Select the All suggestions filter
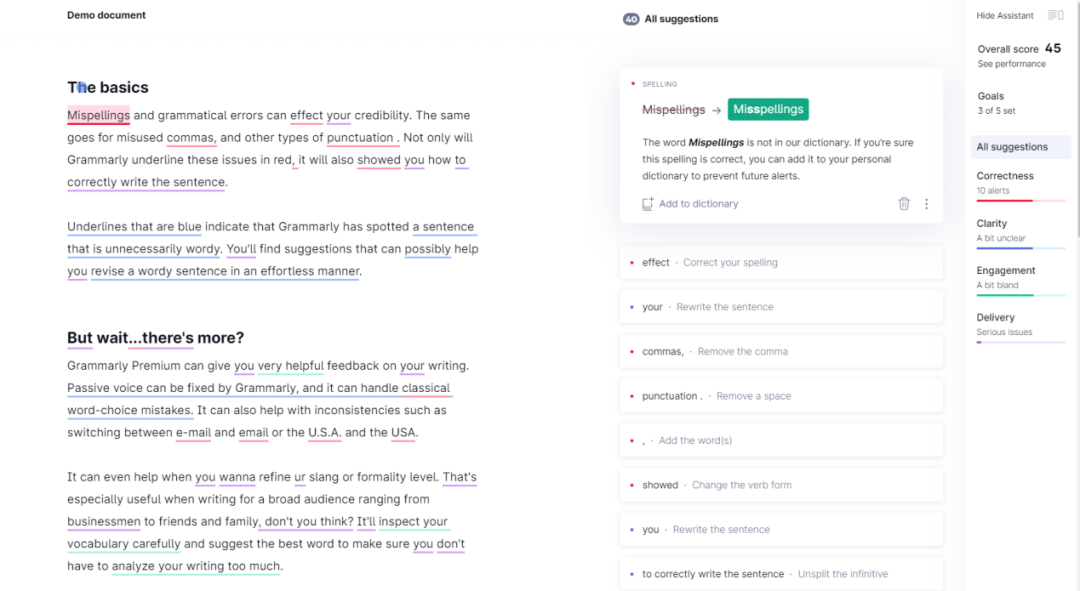Viewport: 1080px width, 591px height. pos(1013,147)
